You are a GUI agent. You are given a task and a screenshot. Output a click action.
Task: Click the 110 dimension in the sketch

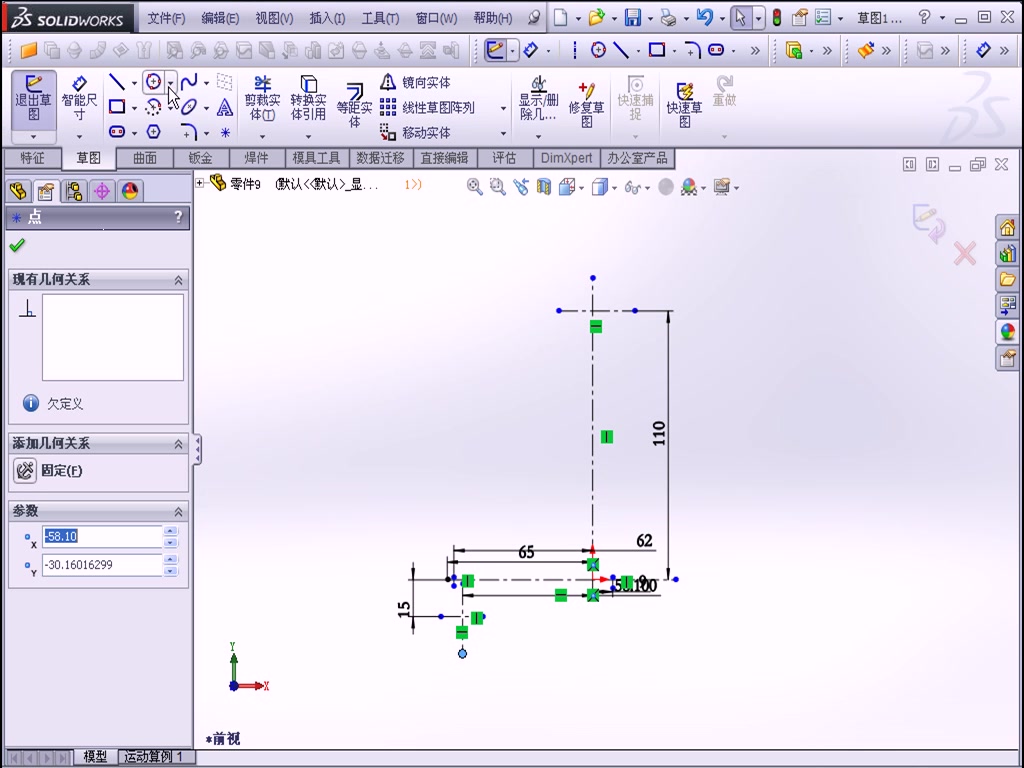(x=659, y=433)
